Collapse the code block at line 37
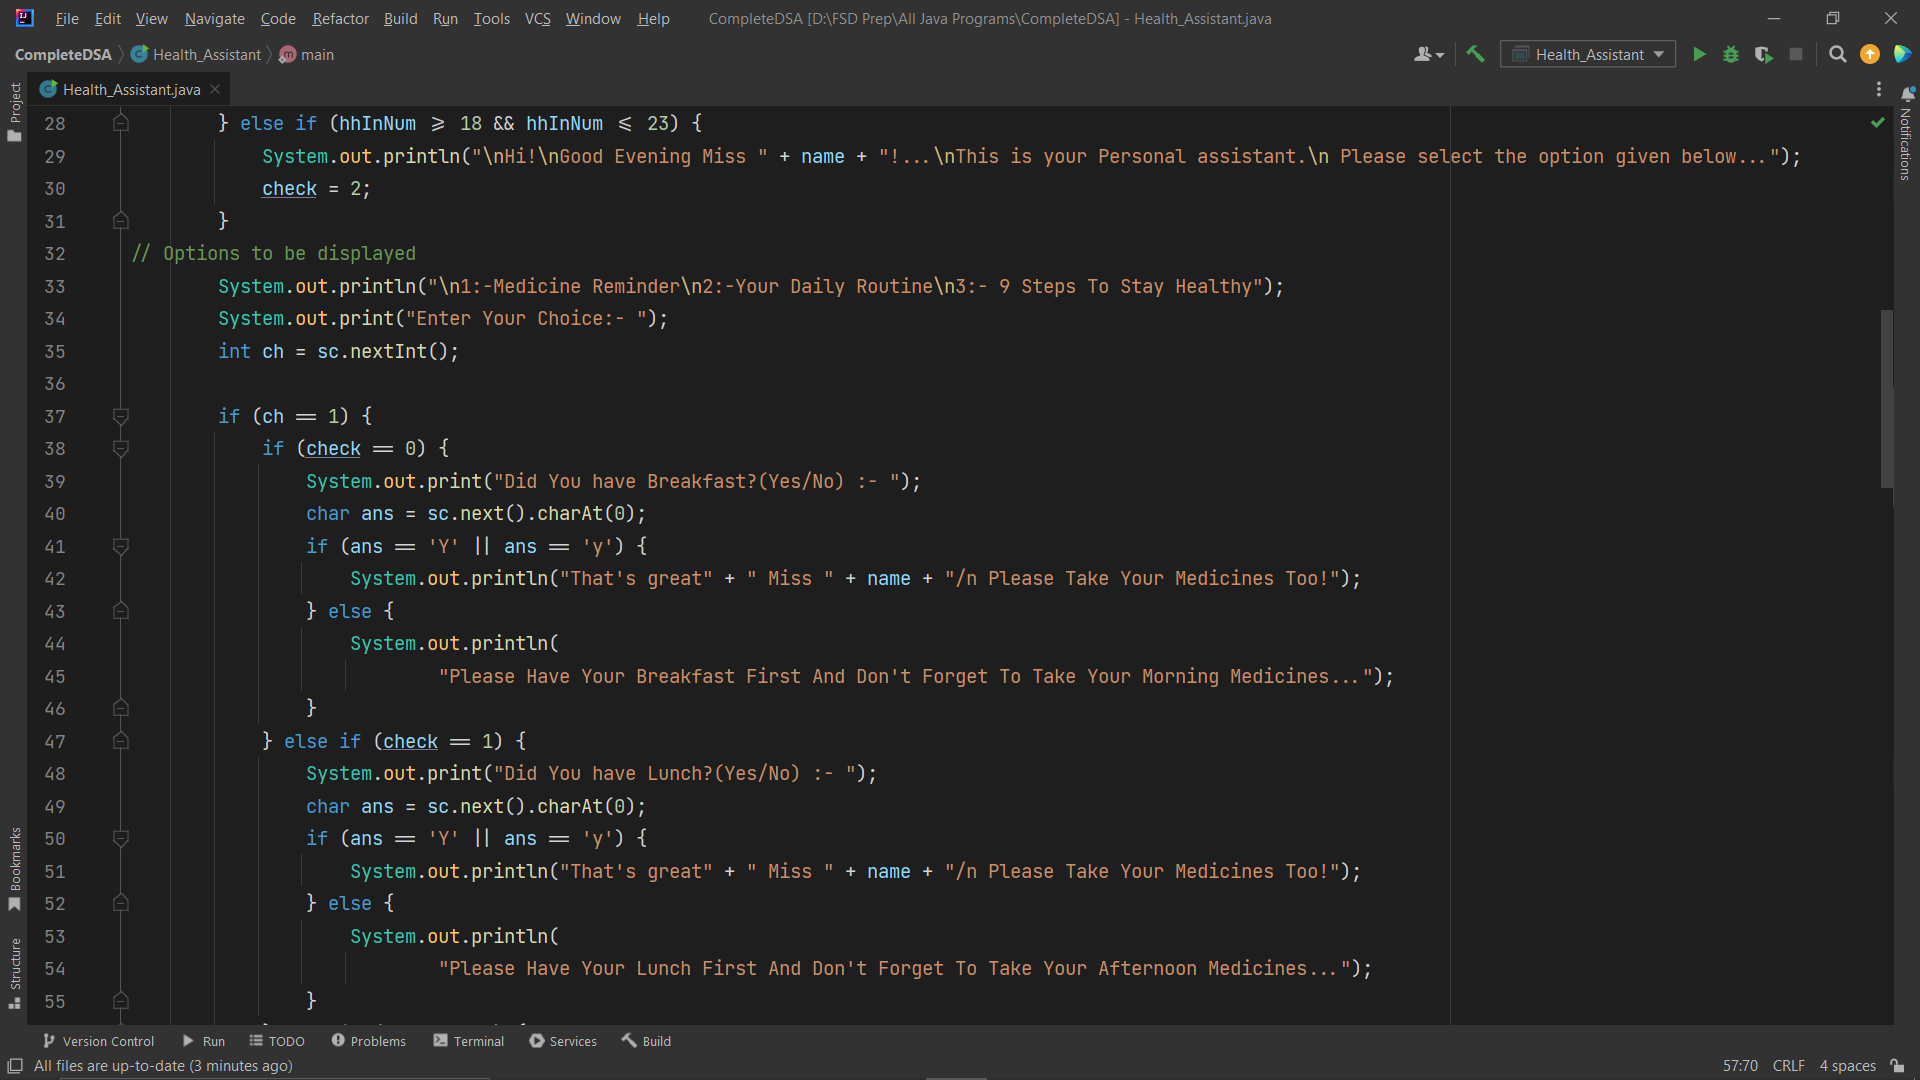1920x1080 pixels. [121, 416]
